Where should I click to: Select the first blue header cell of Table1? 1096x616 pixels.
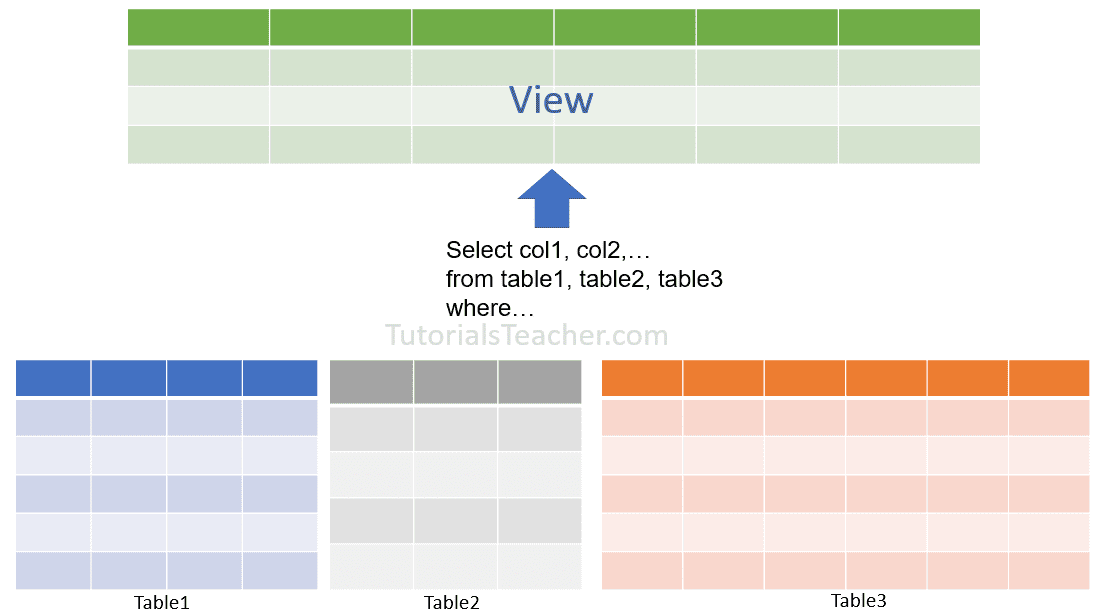pos(53,378)
